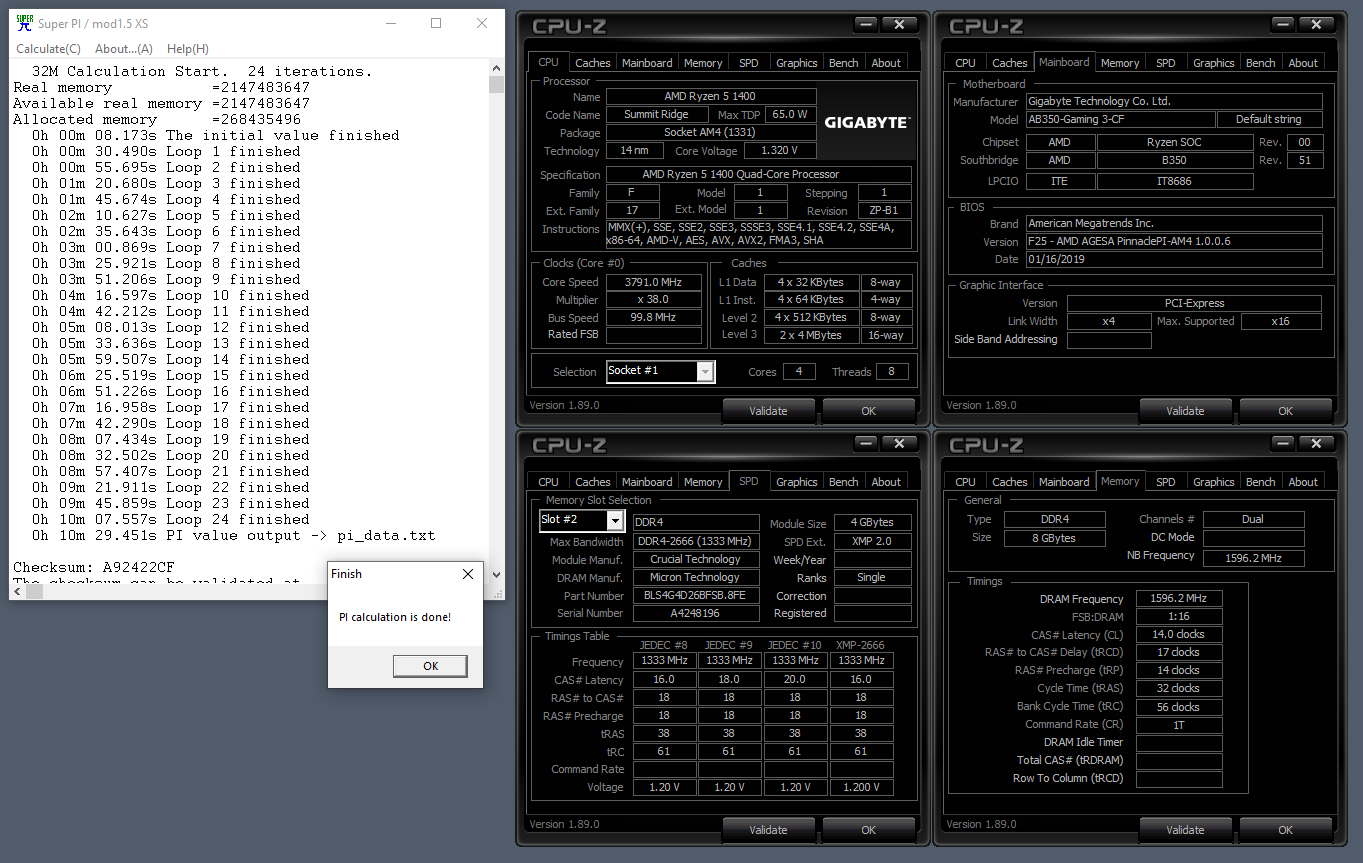
Task: Click OK in the SPD window
Action: (x=868, y=829)
